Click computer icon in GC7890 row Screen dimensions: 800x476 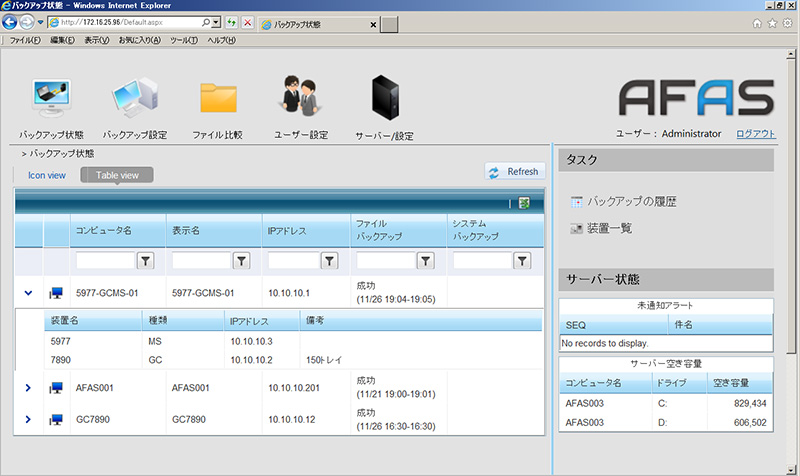pos(56,419)
